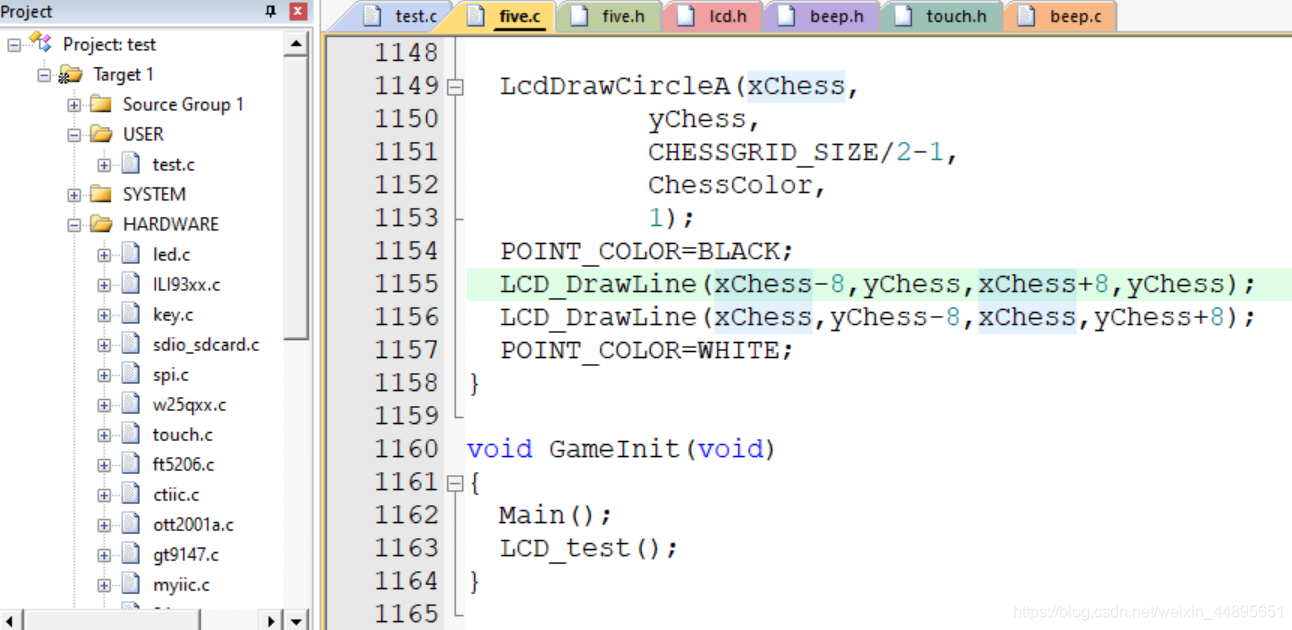Expand the w25qxx.c file node
This screenshot has height=630, width=1292.
click(x=104, y=404)
